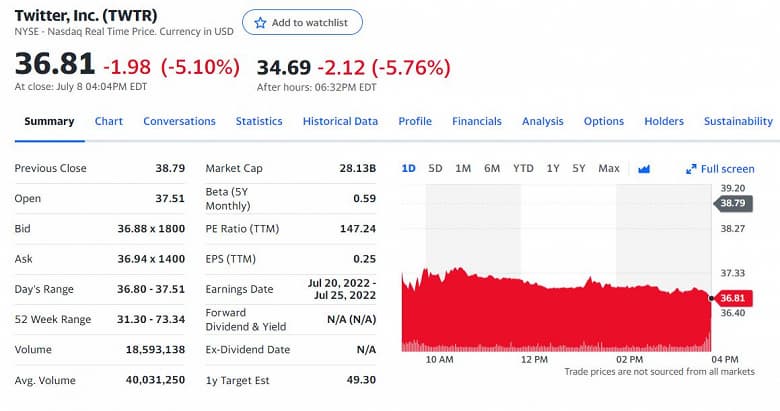This screenshot has width=780, height=411.
Task: Open the Financials tab
Action: (477, 121)
